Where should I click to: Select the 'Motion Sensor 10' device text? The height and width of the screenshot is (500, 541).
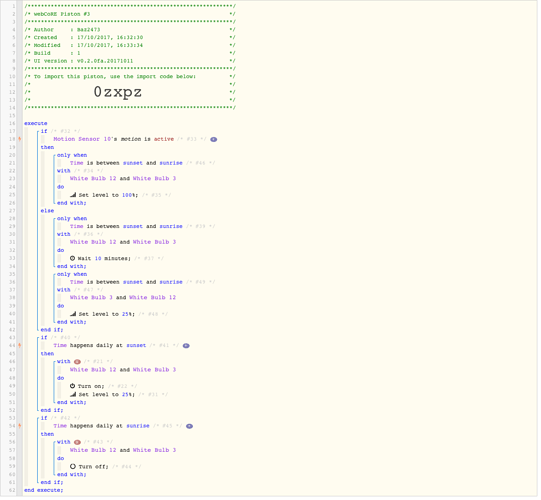click(x=82, y=140)
